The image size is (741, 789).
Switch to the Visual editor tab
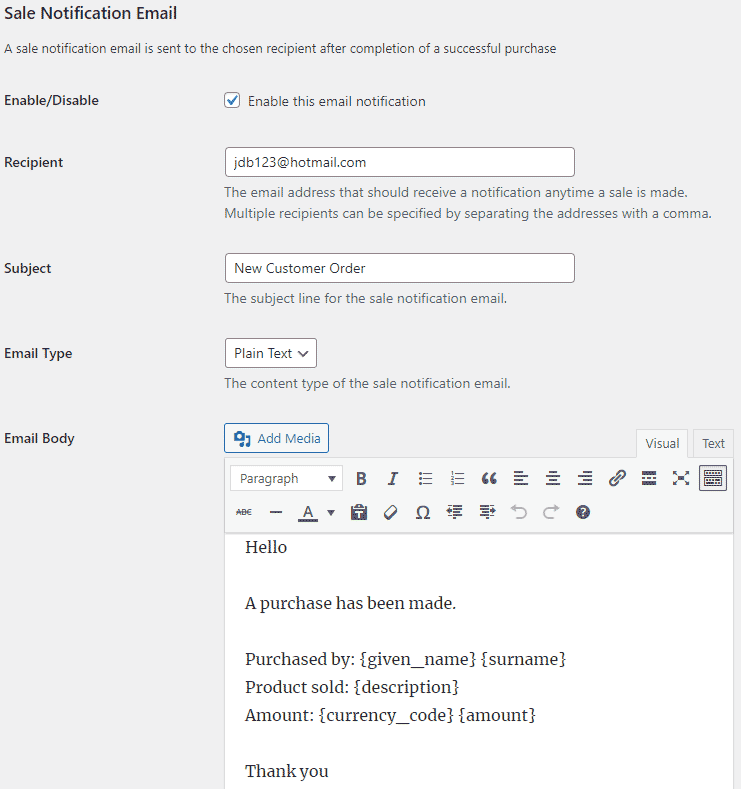pos(662,444)
